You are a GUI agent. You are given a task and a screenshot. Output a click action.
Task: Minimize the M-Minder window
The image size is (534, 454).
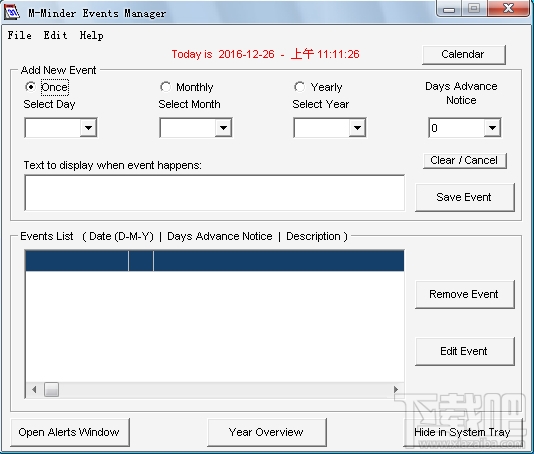click(449, 8)
